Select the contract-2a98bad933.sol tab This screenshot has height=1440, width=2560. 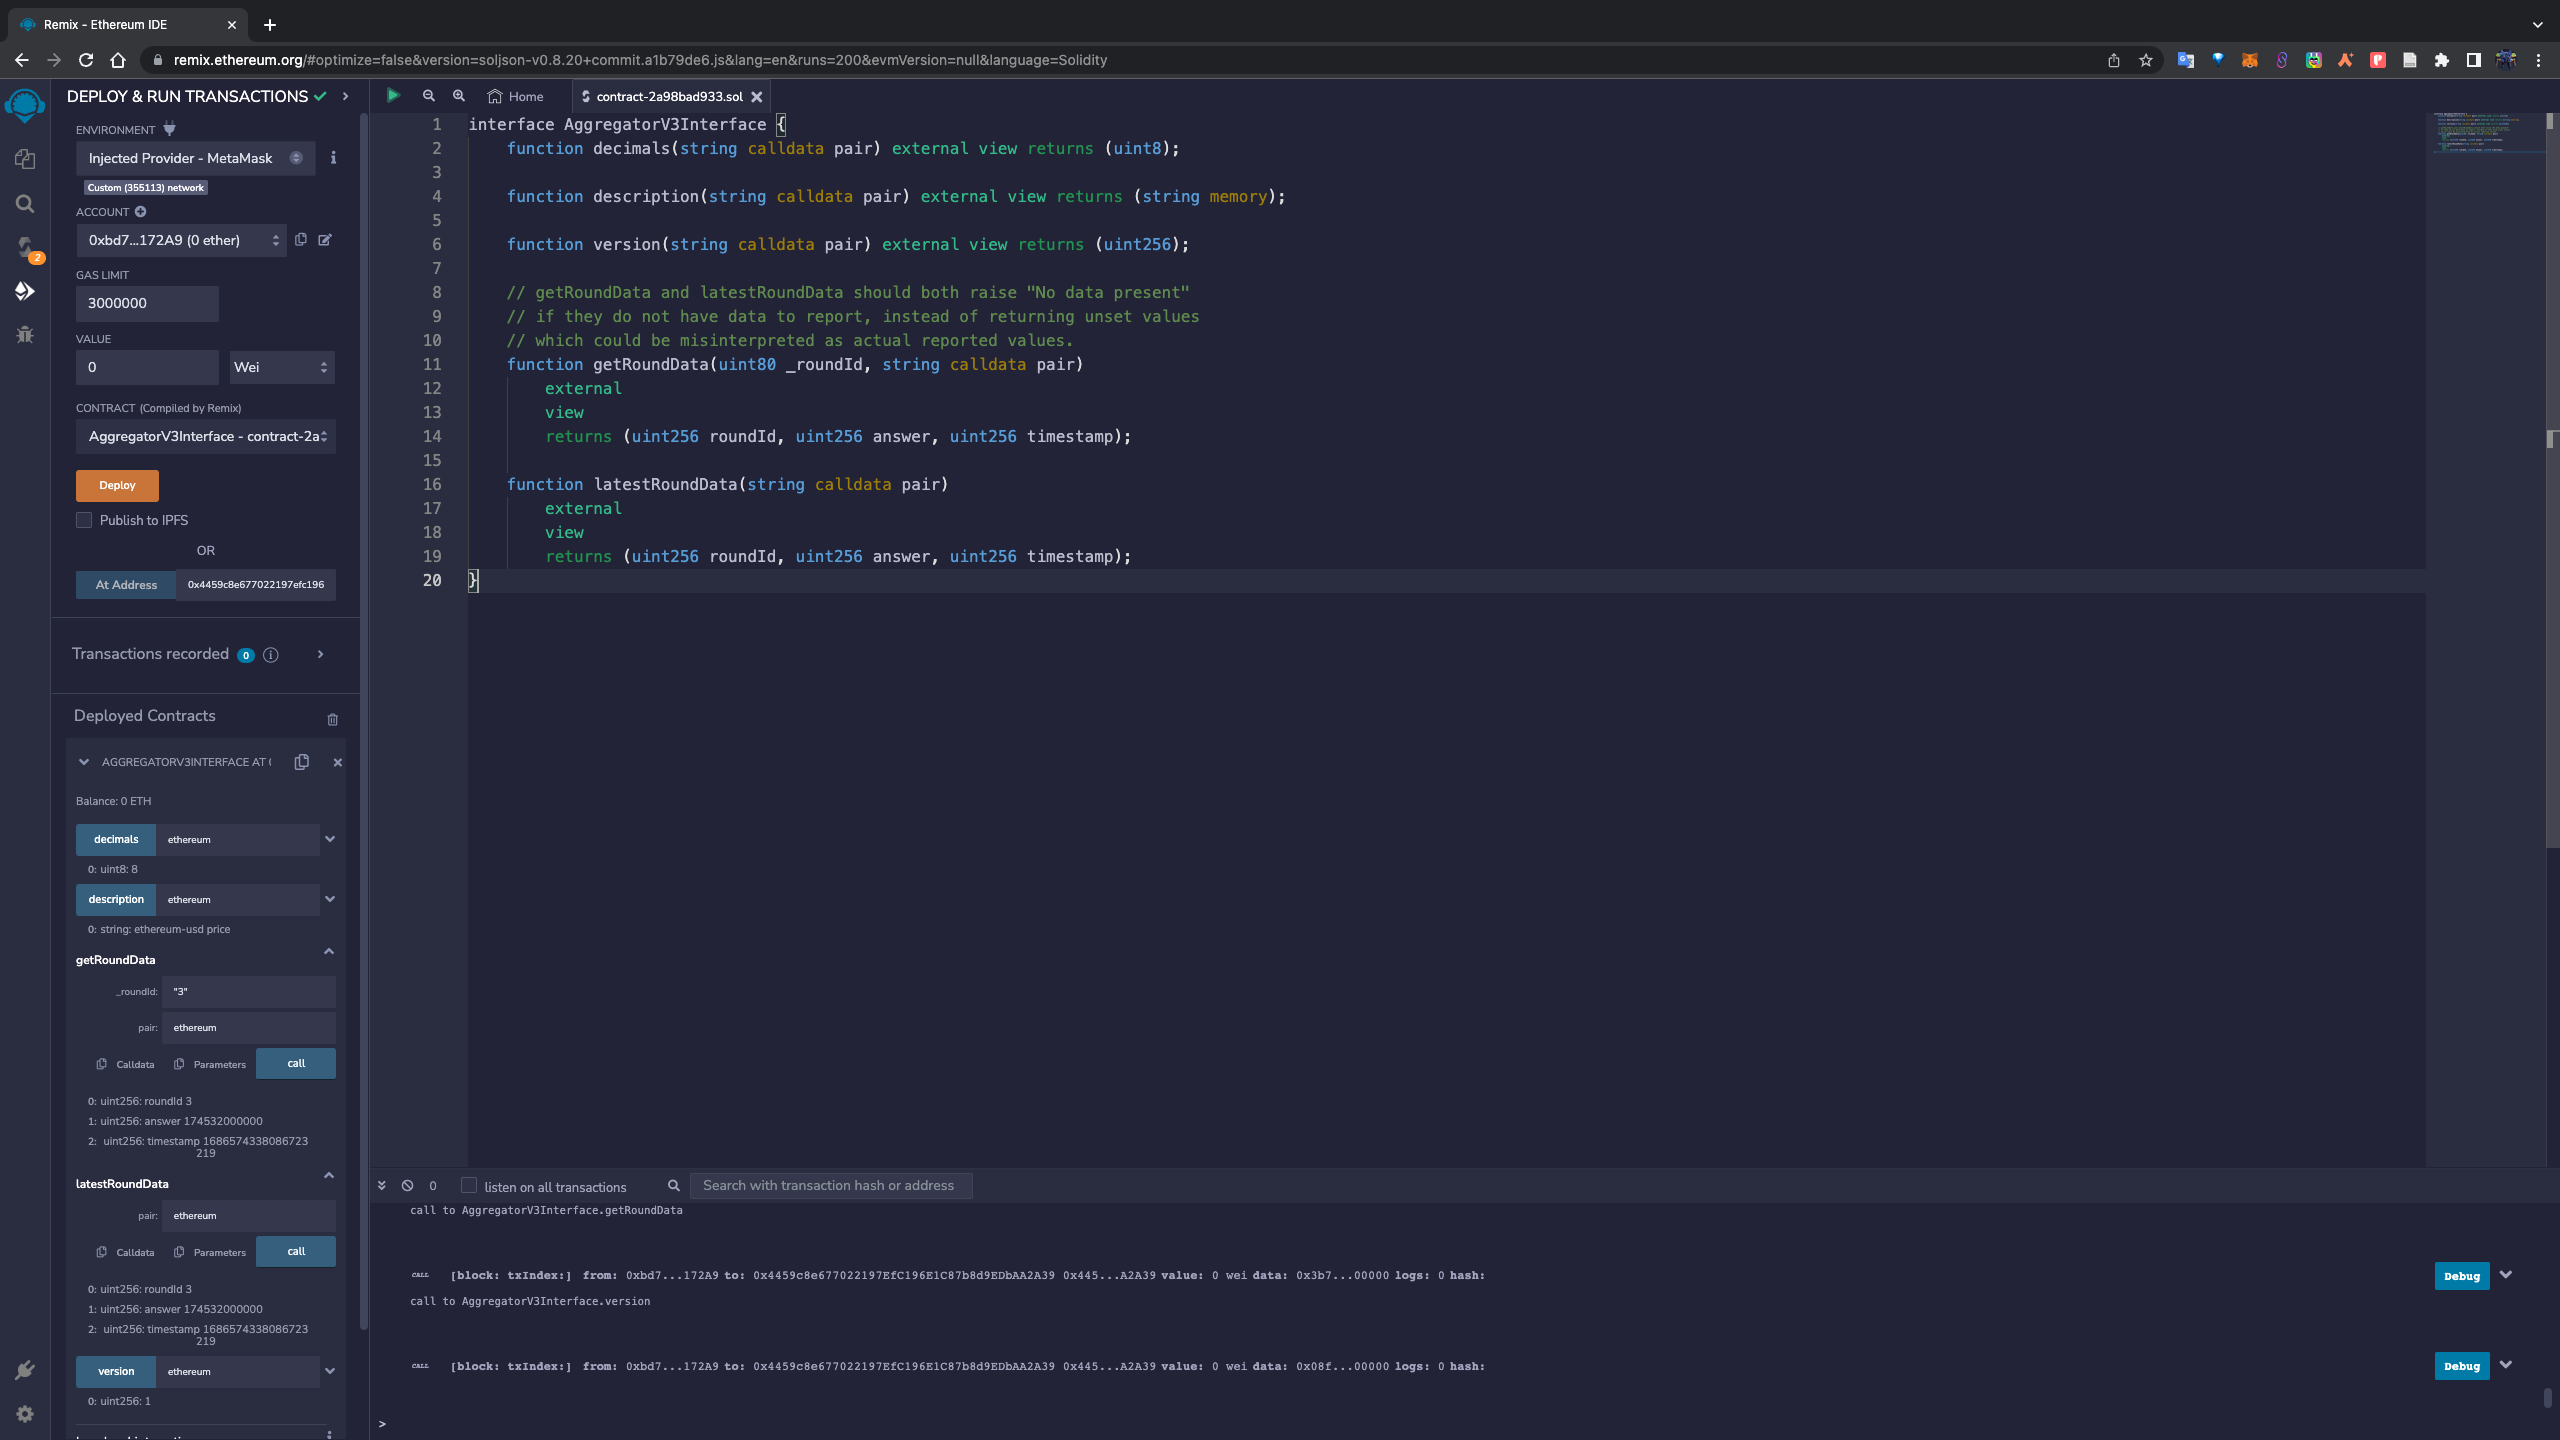pos(668,97)
